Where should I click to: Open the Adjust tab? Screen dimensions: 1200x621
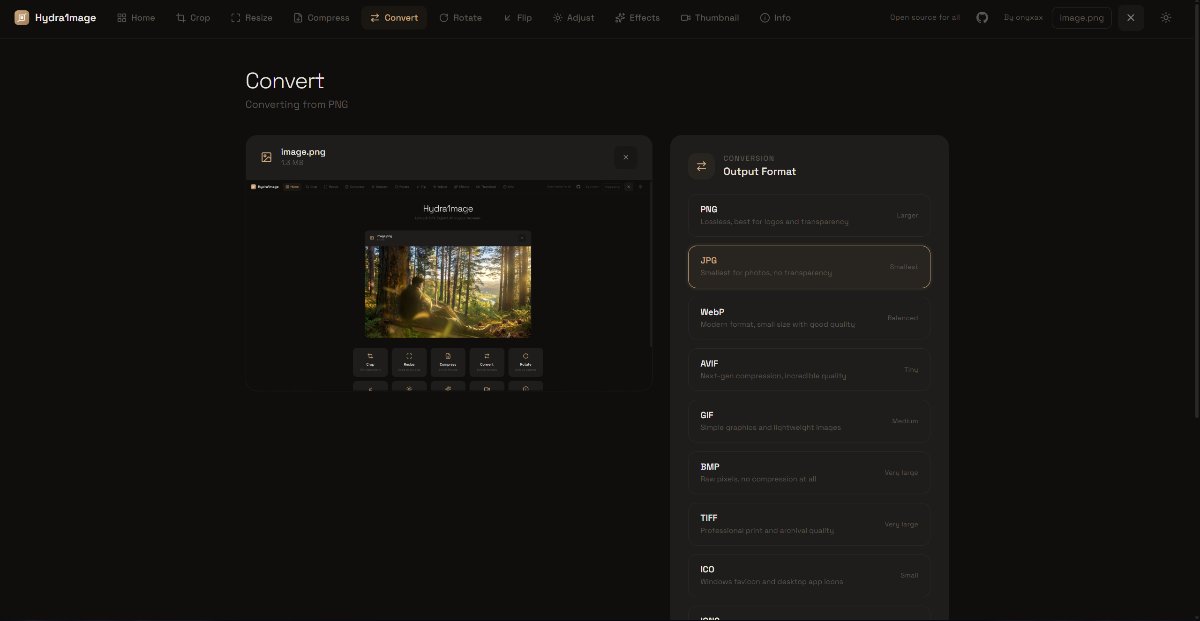[x=574, y=18]
